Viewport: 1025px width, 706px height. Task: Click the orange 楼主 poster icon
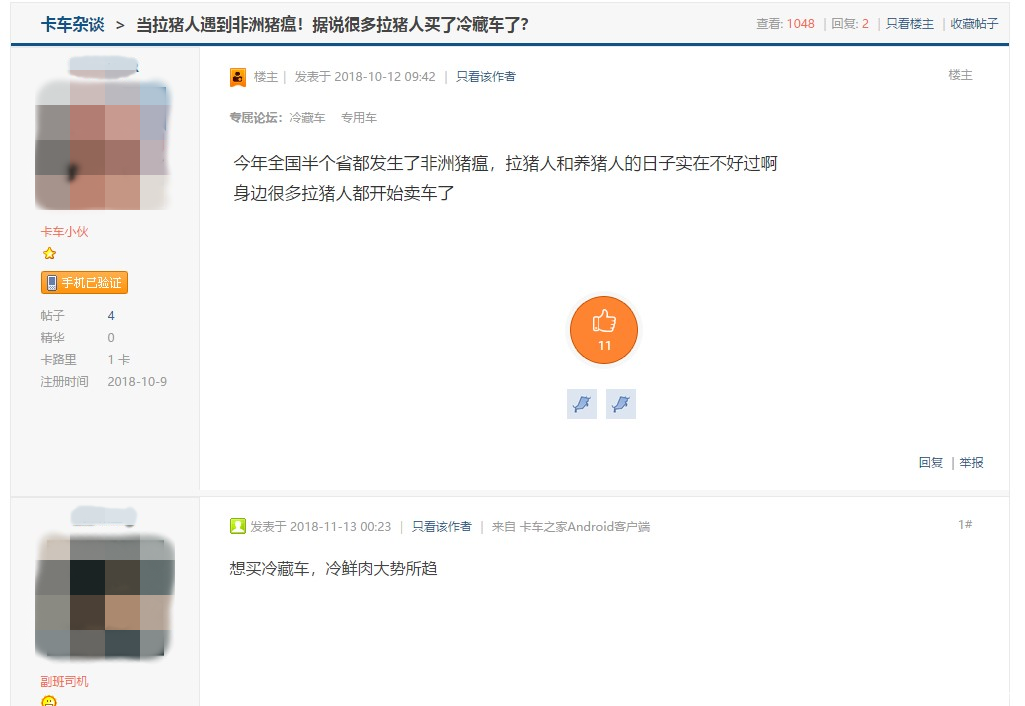click(x=238, y=77)
